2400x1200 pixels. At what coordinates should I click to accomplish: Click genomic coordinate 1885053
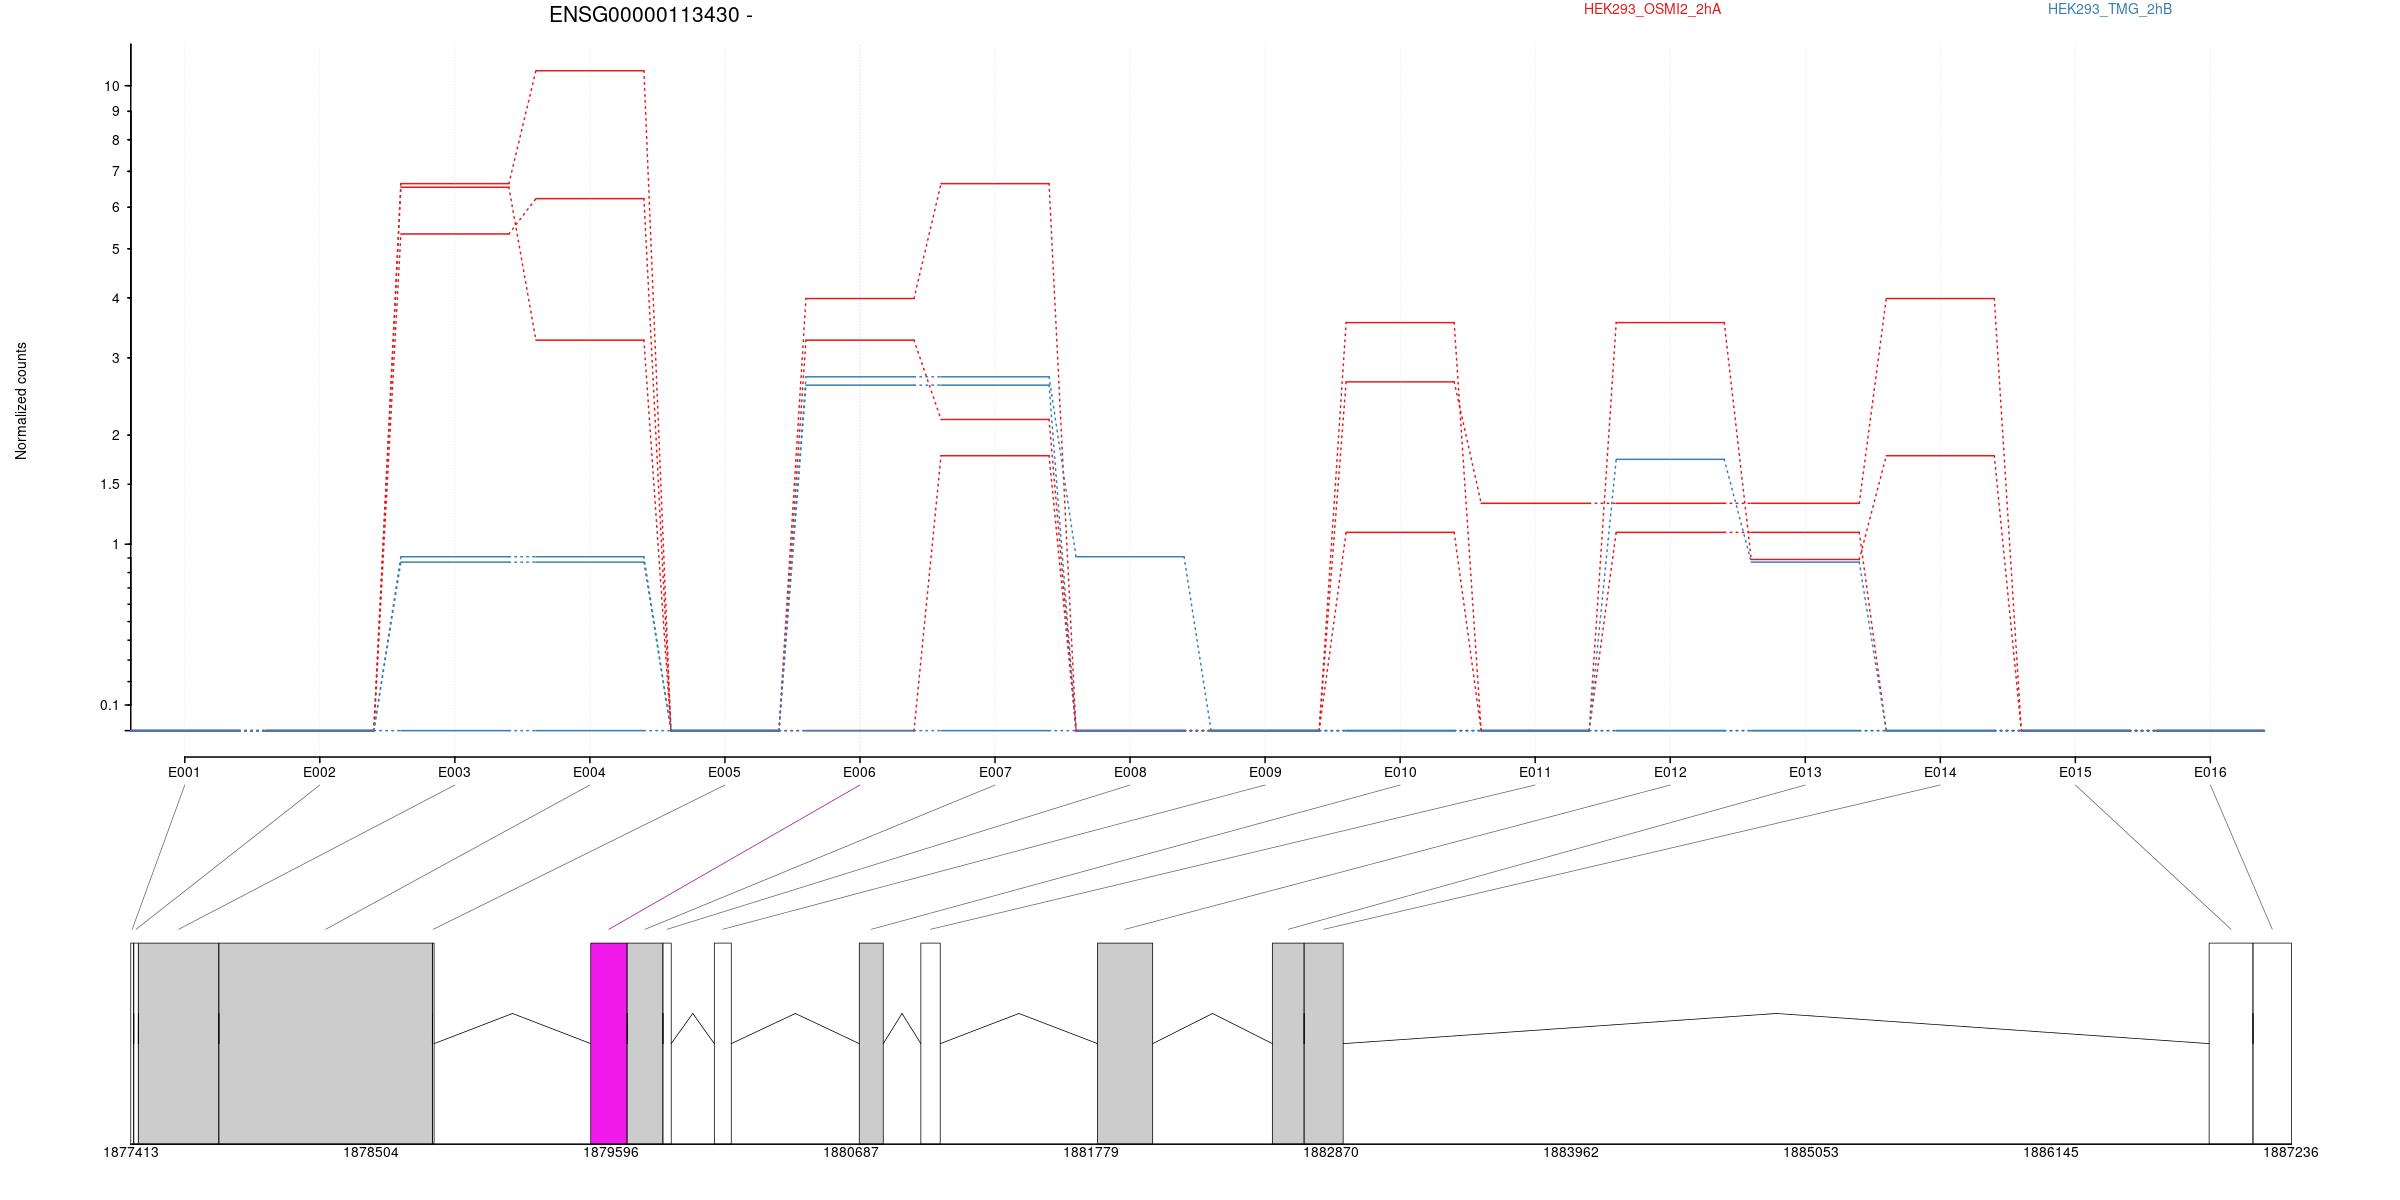coord(1811,1152)
